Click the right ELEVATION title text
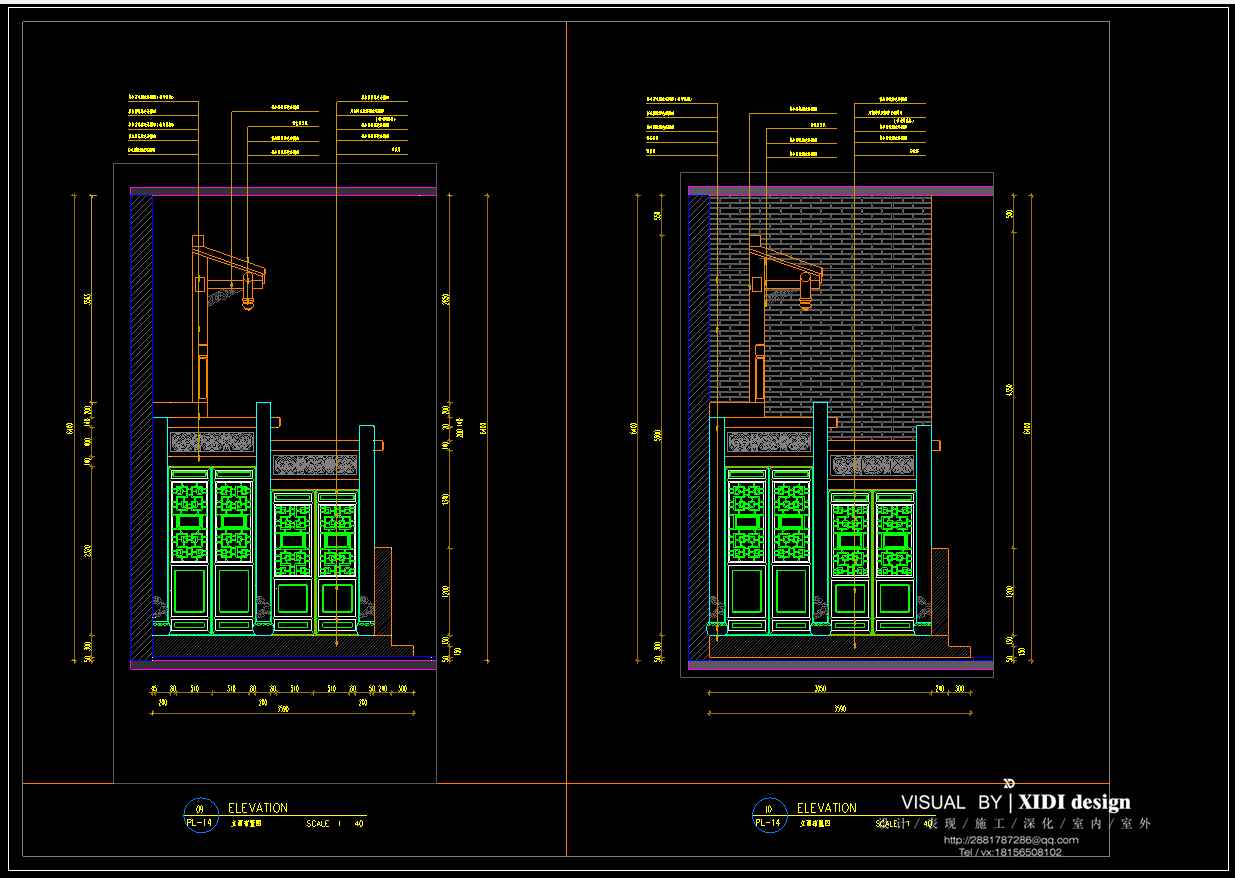The width and height of the screenshot is (1235, 878). pyautogui.click(x=826, y=807)
